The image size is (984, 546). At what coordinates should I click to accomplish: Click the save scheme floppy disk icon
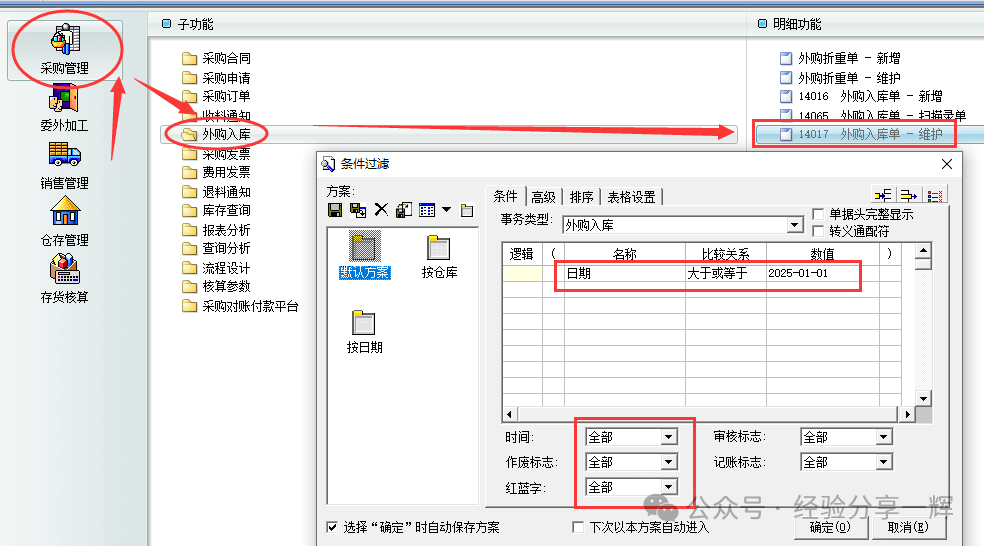point(335,210)
